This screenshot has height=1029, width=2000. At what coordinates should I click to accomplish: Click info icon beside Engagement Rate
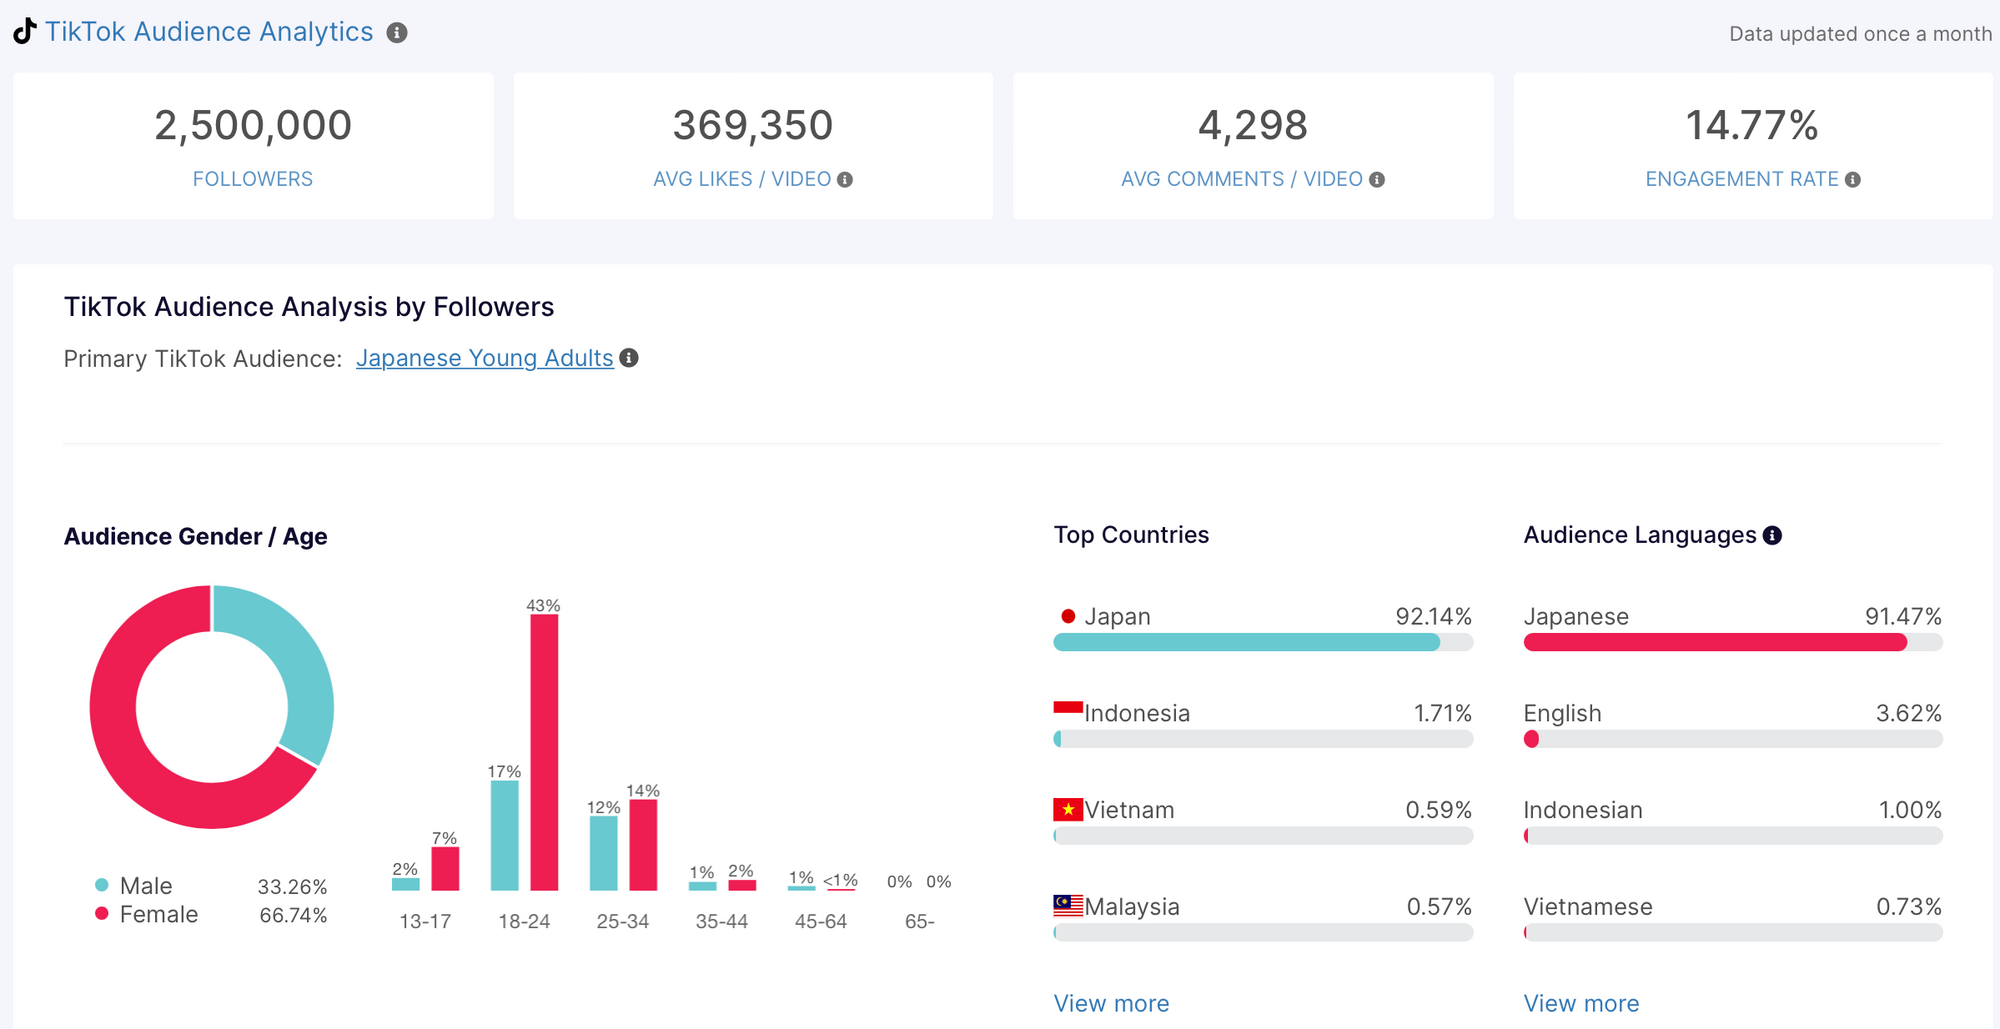click(x=1853, y=180)
